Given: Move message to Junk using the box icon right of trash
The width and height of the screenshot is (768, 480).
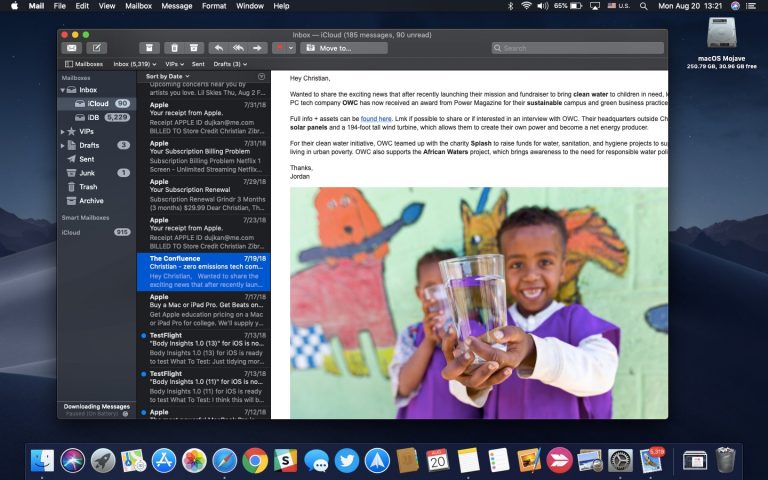Looking at the screenshot, I should [x=194, y=48].
